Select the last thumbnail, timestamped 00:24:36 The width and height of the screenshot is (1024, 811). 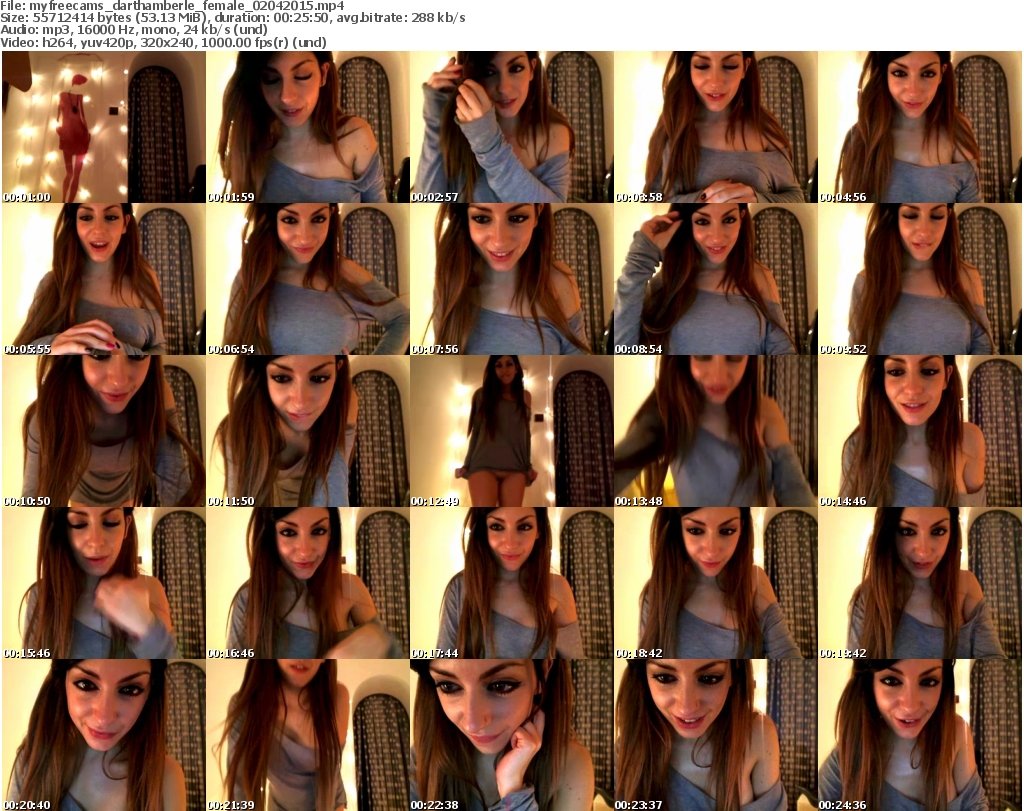pyautogui.click(x=920, y=735)
